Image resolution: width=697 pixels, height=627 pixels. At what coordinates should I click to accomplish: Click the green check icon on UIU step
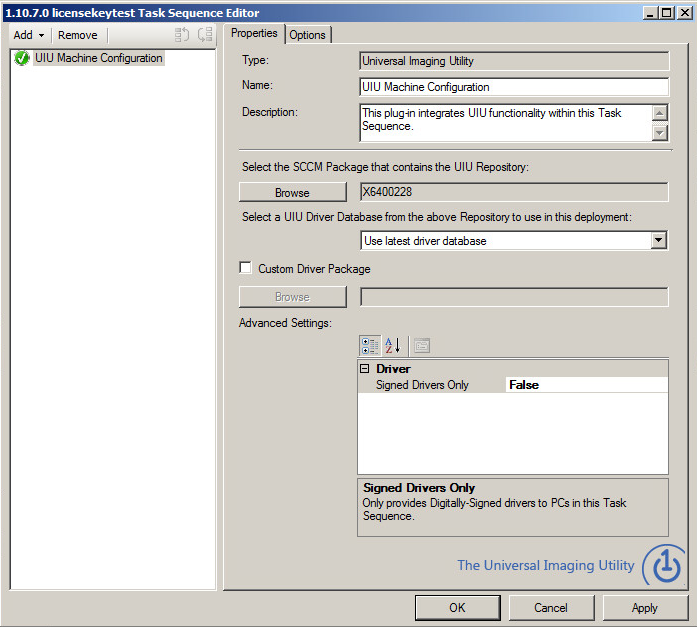coord(22,58)
